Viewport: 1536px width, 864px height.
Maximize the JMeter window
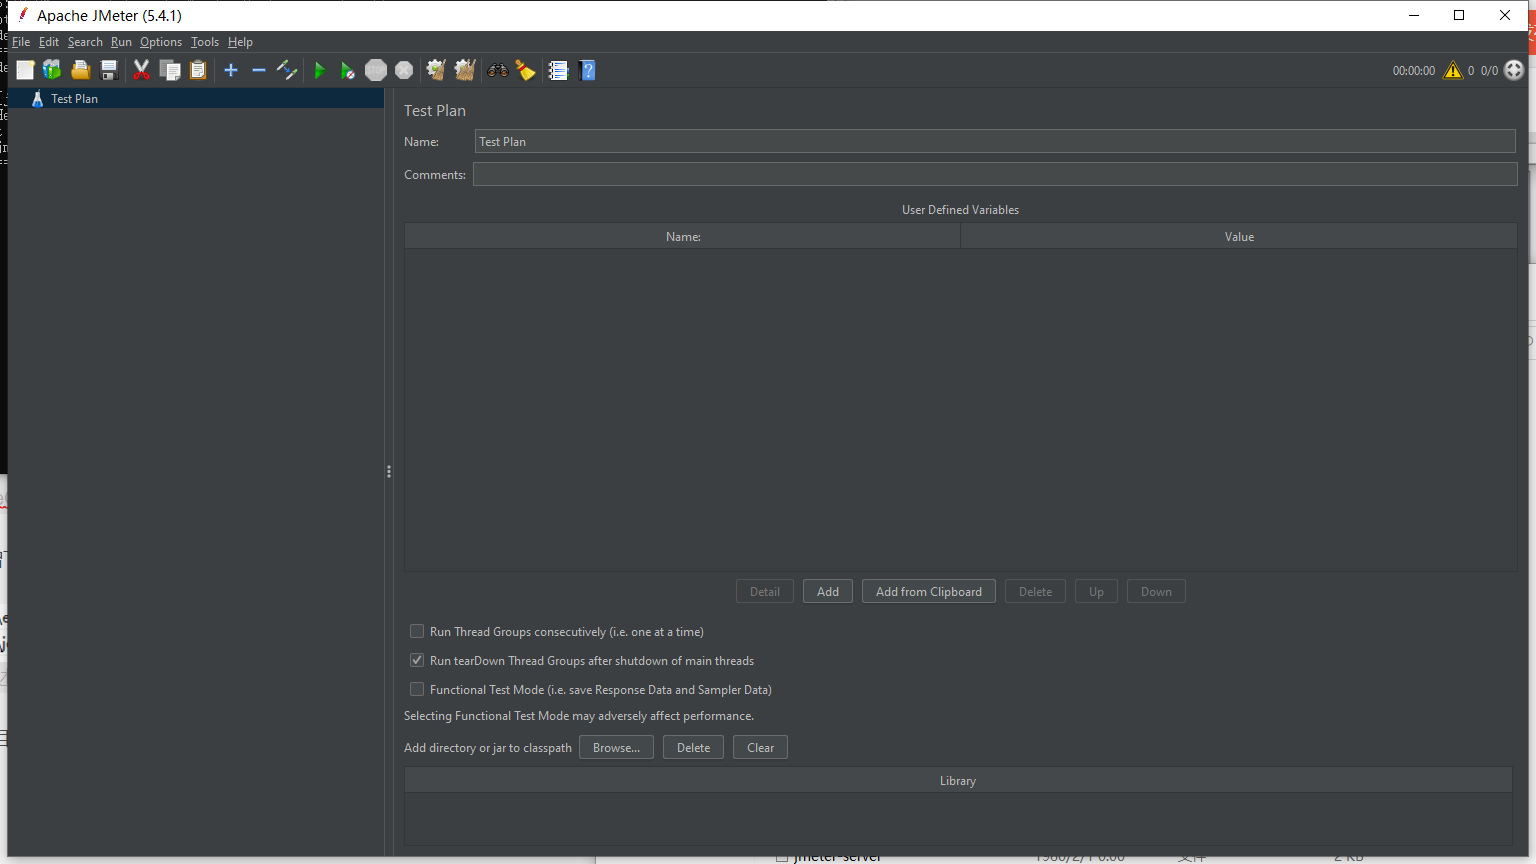[x=1459, y=15]
